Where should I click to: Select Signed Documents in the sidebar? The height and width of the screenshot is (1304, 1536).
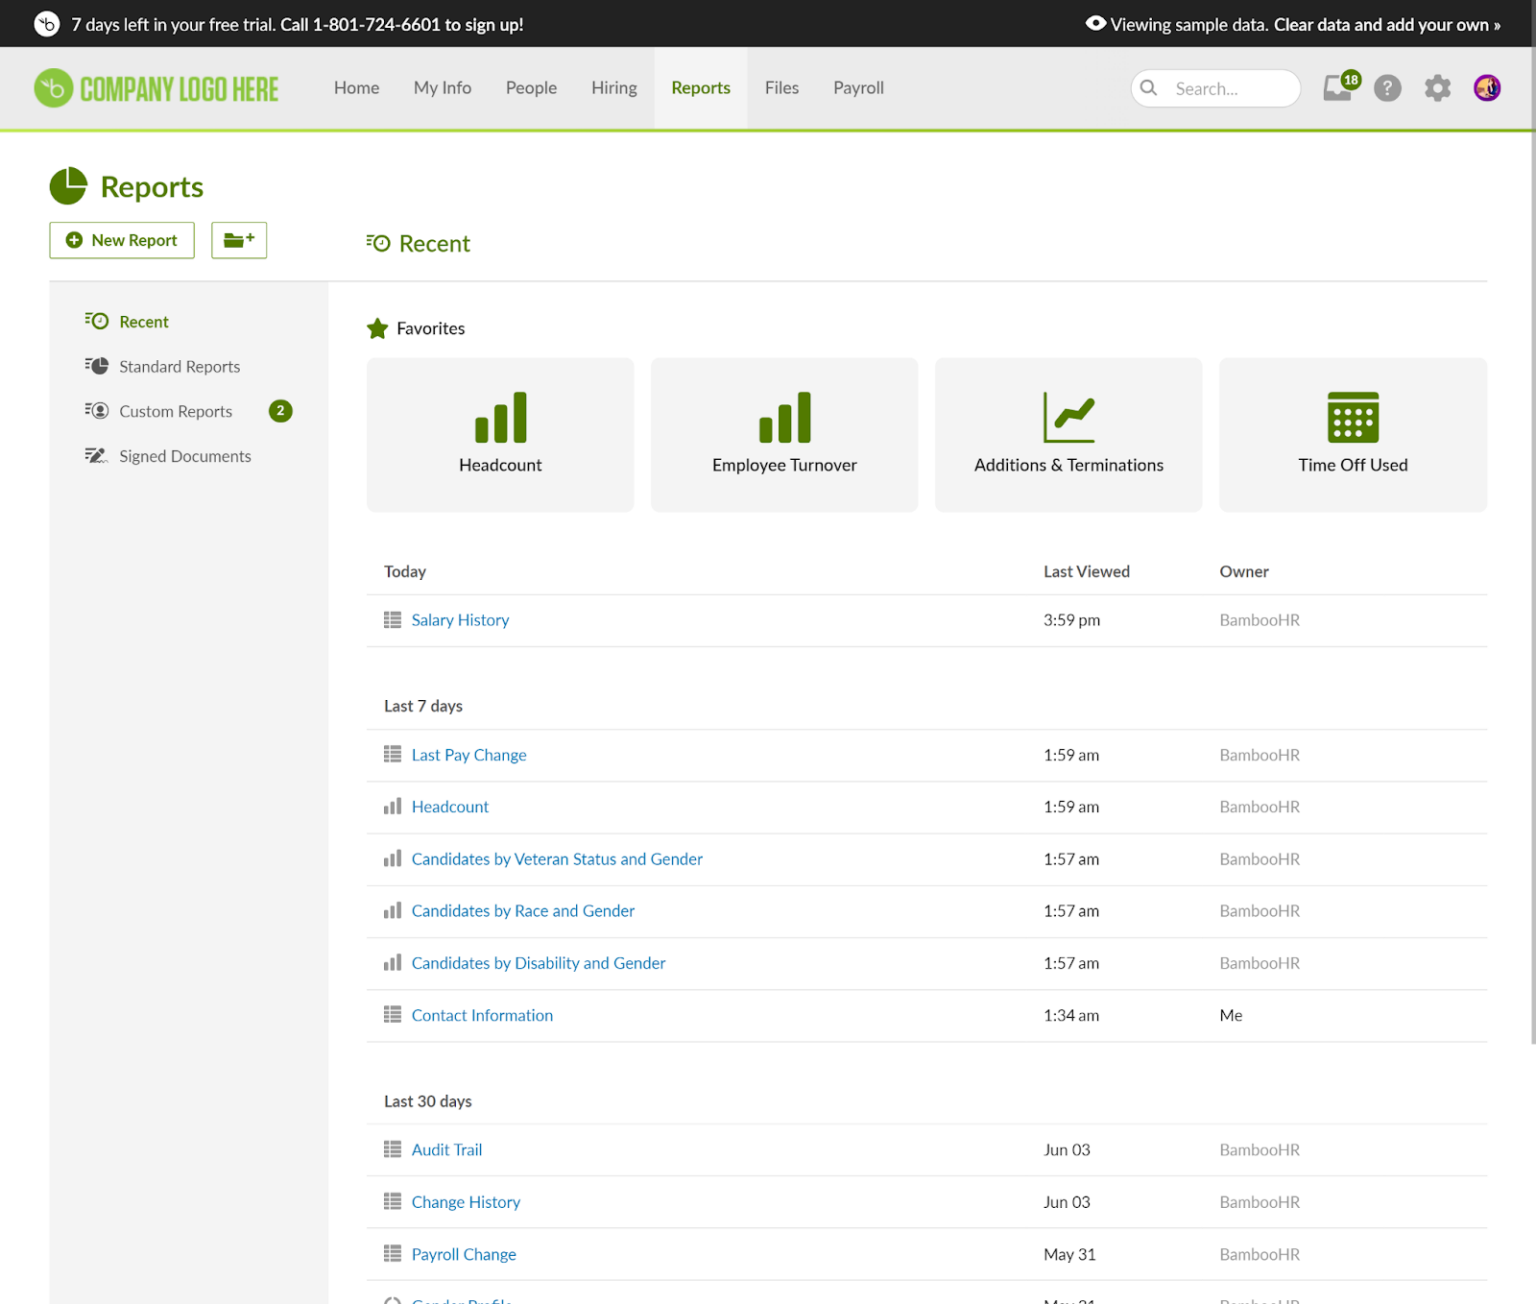click(x=185, y=456)
